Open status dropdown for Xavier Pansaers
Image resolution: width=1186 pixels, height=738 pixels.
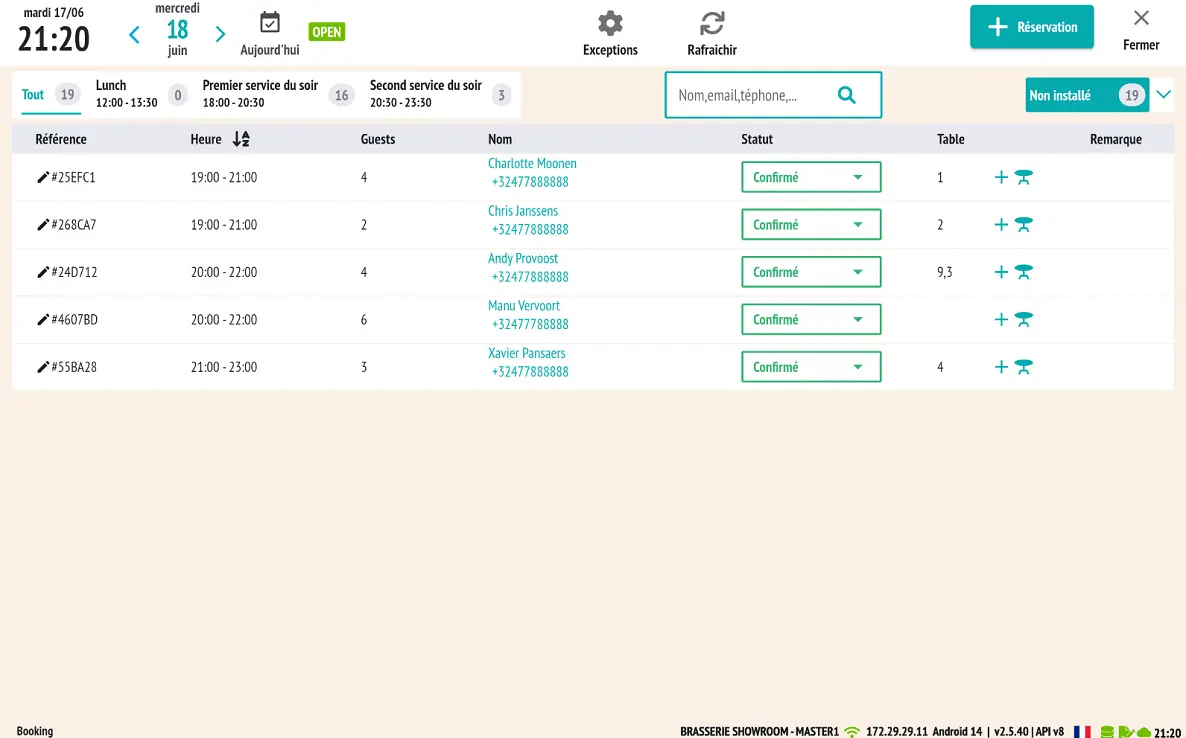pyautogui.click(x=810, y=367)
